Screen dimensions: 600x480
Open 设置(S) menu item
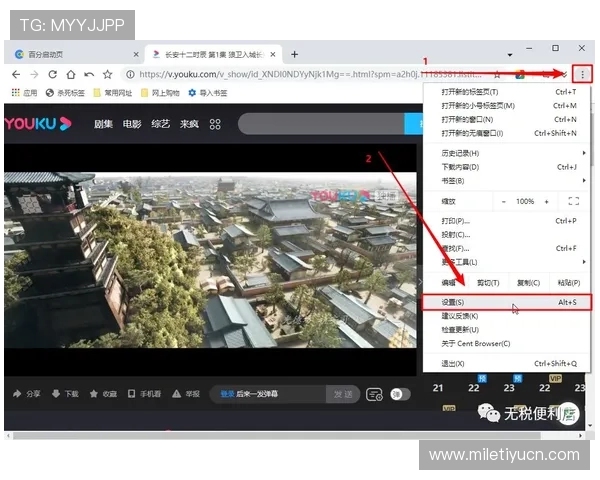[x=507, y=302]
